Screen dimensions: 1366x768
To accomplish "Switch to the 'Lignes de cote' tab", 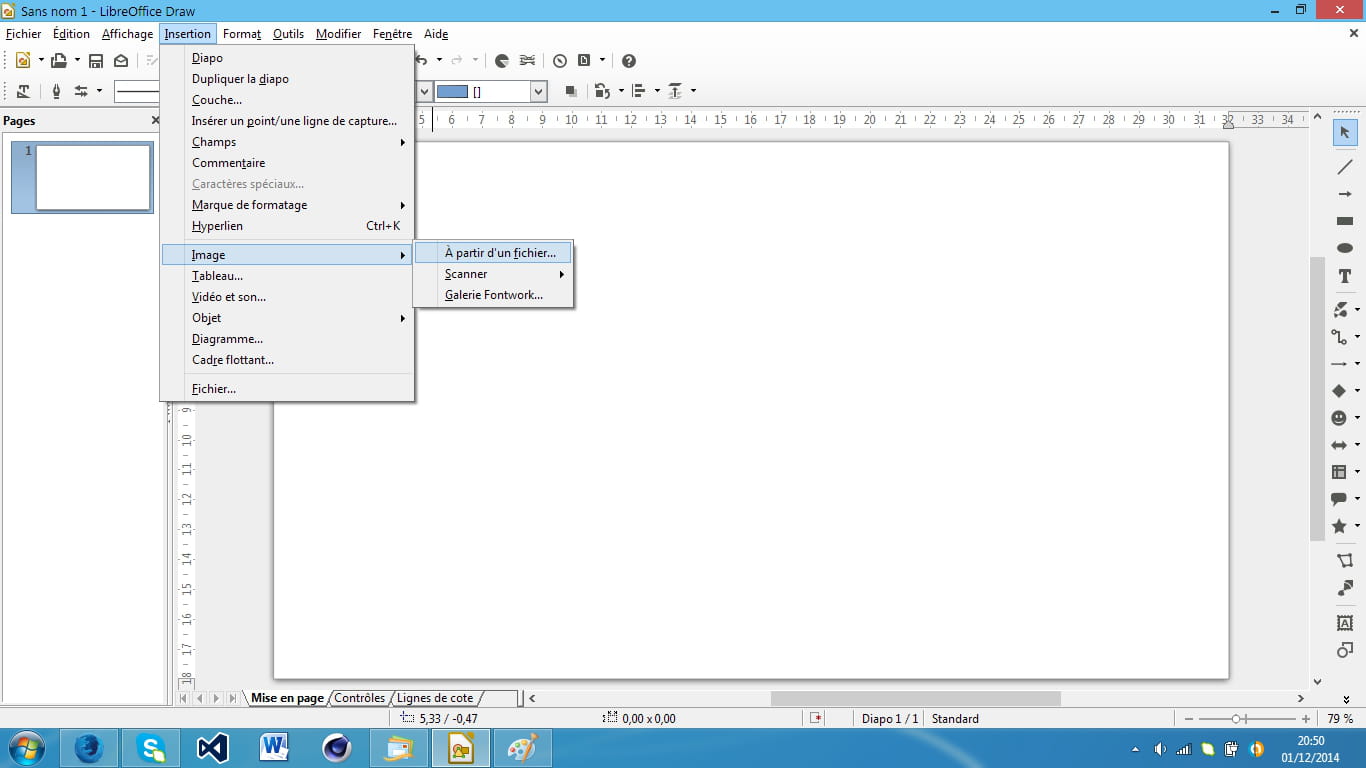I will [435, 698].
